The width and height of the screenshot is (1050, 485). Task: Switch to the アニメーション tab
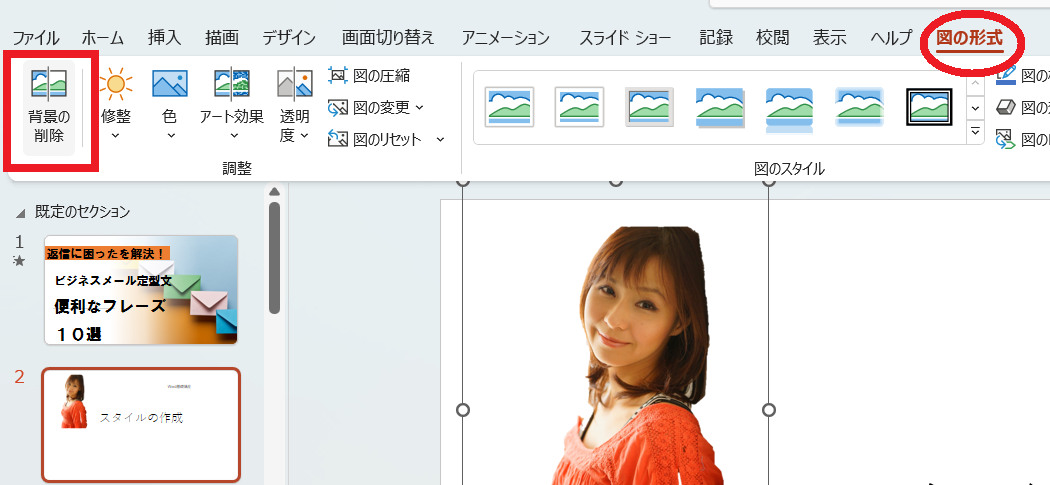[506, 38]
